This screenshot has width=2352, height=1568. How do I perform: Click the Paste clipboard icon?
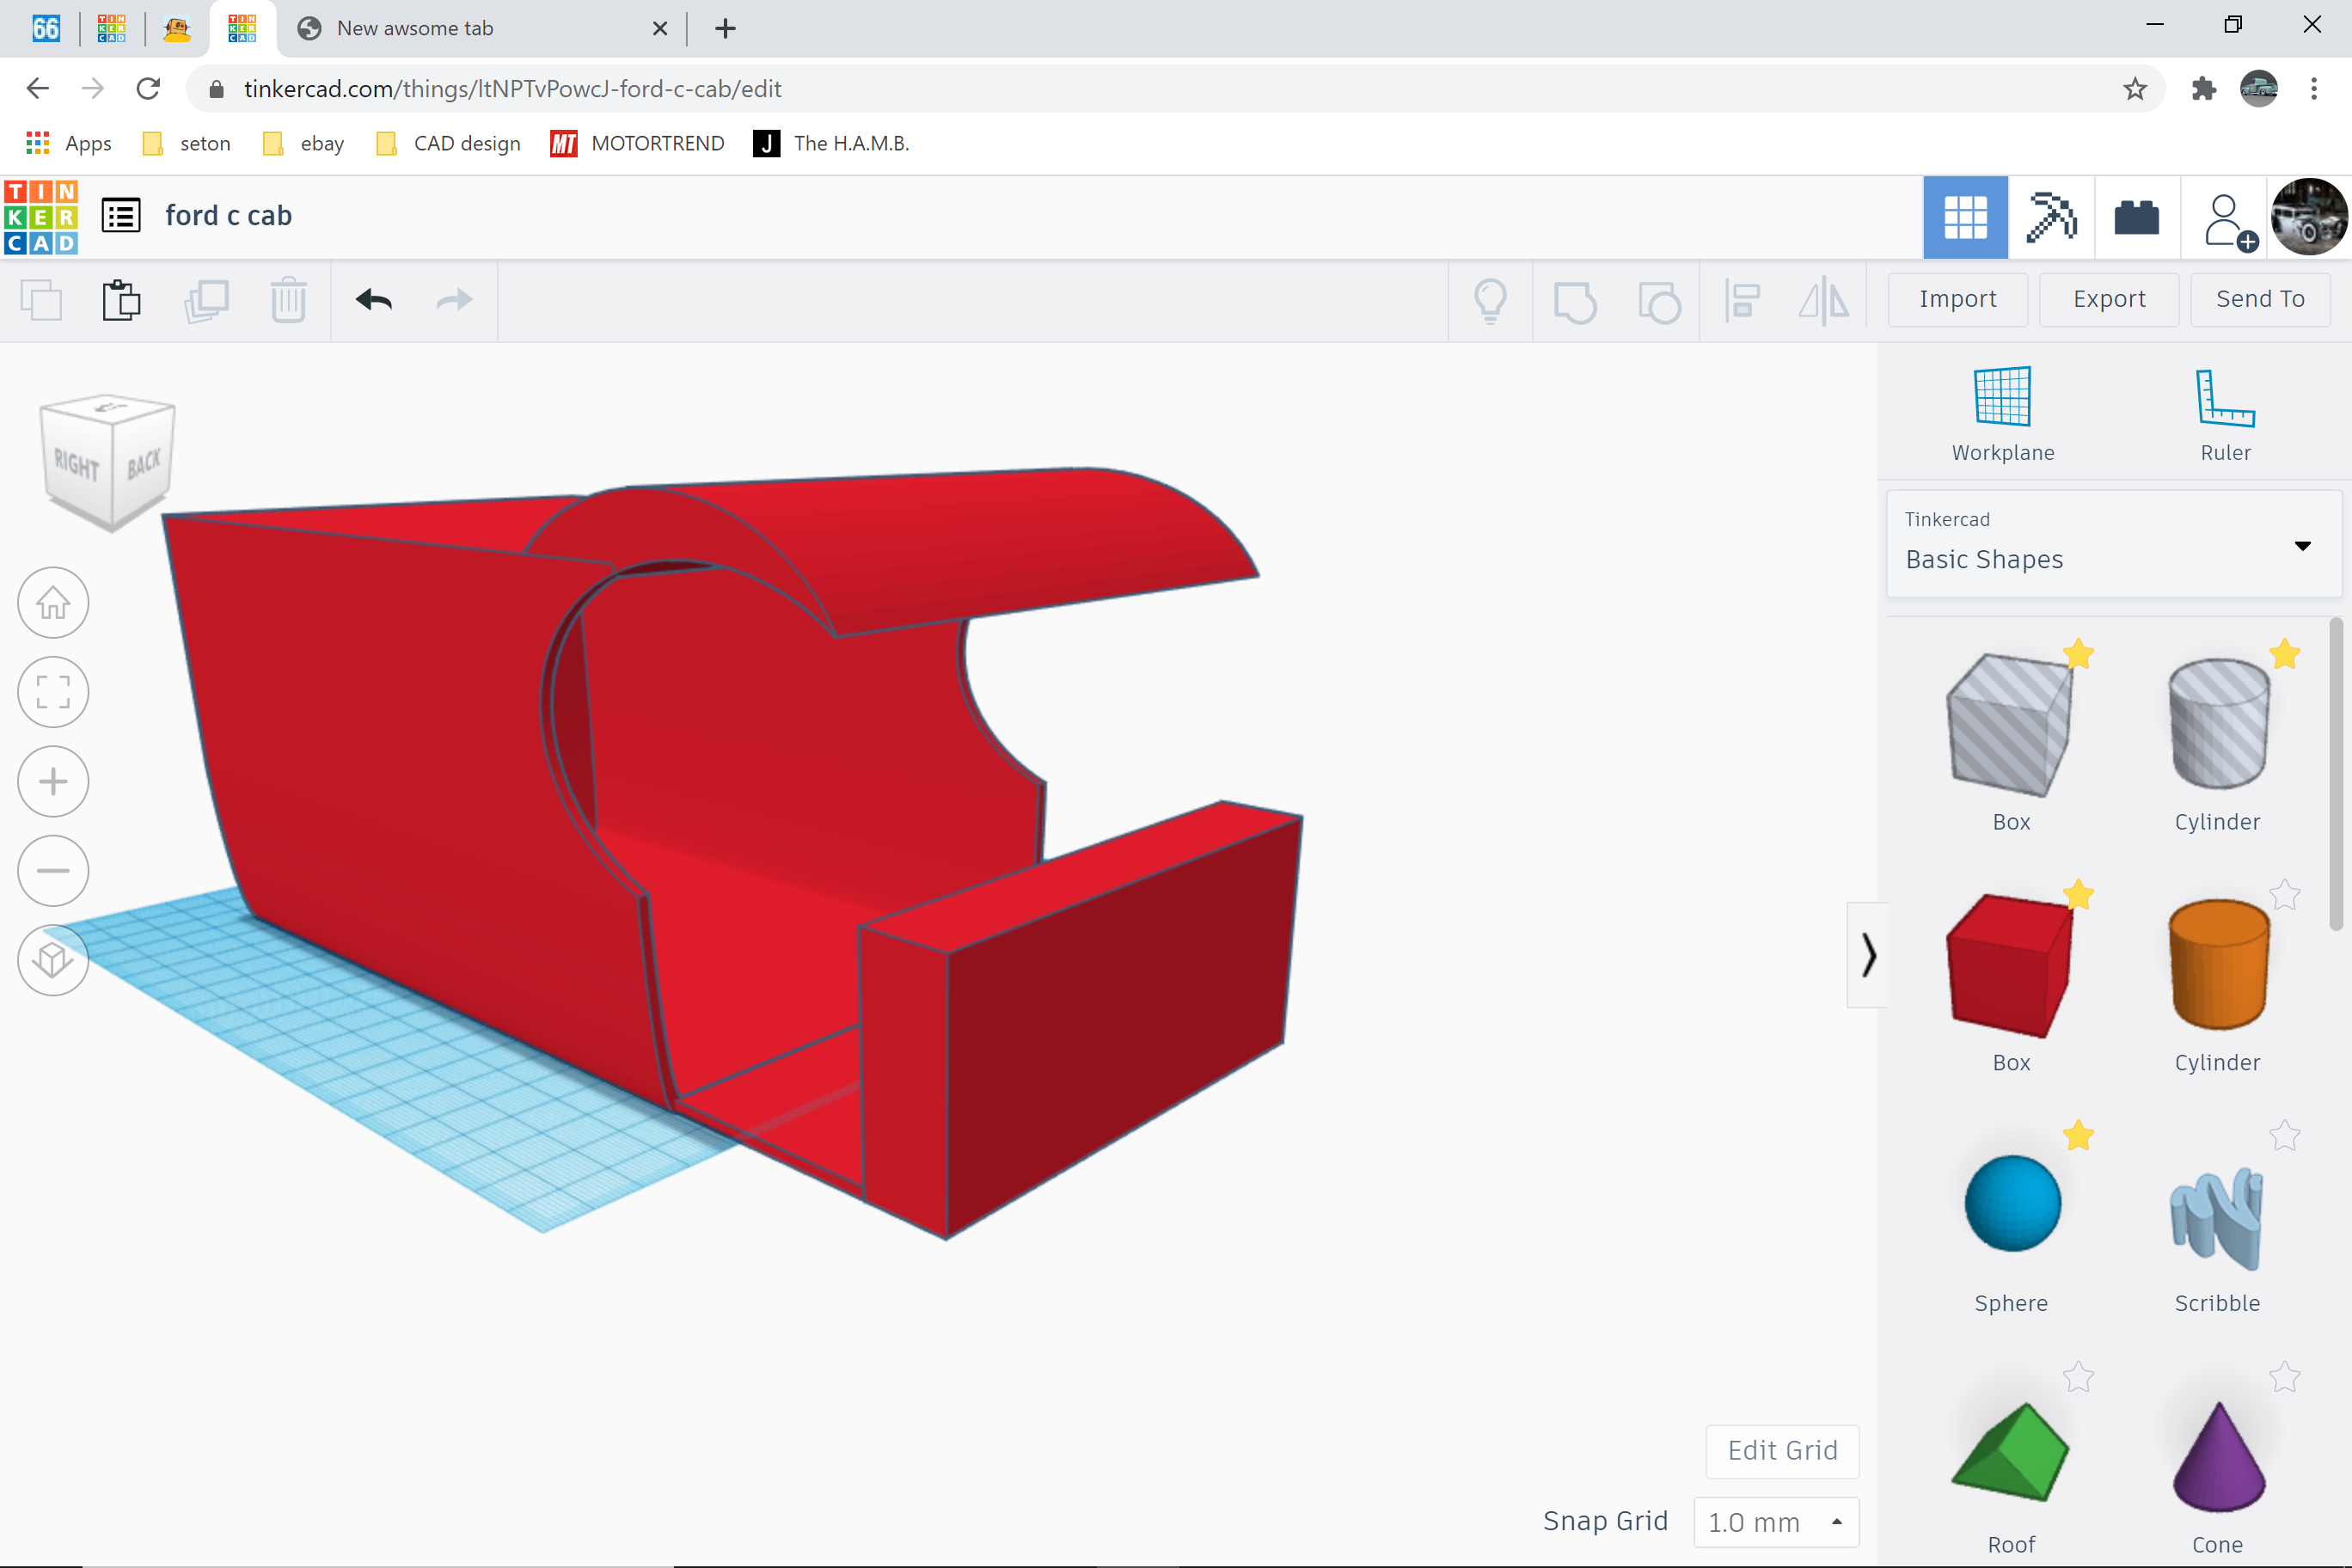[122, 300]
